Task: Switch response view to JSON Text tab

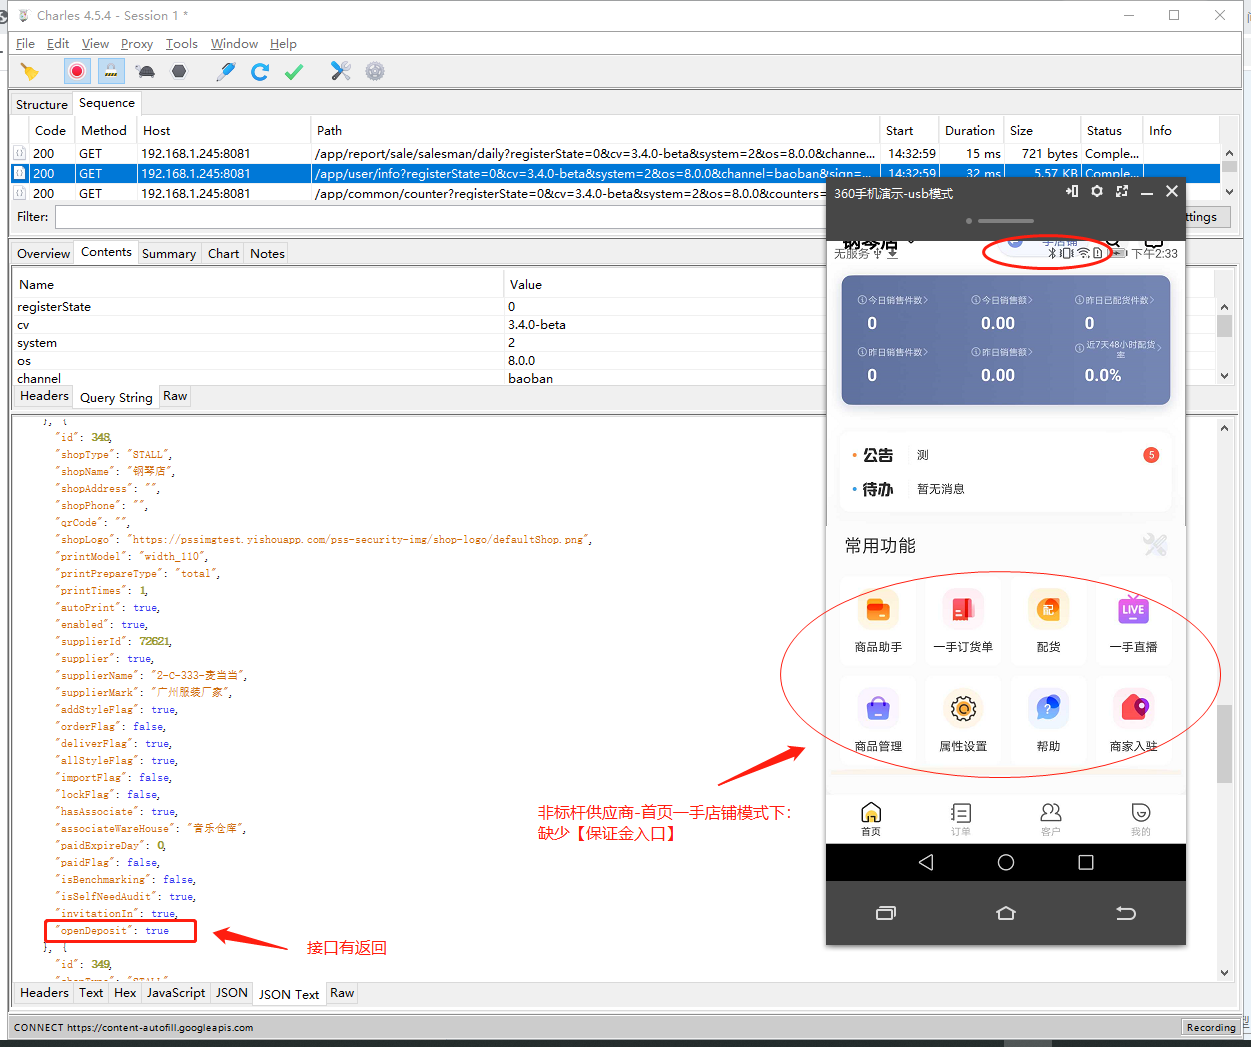Action: [x=289, y=994]
